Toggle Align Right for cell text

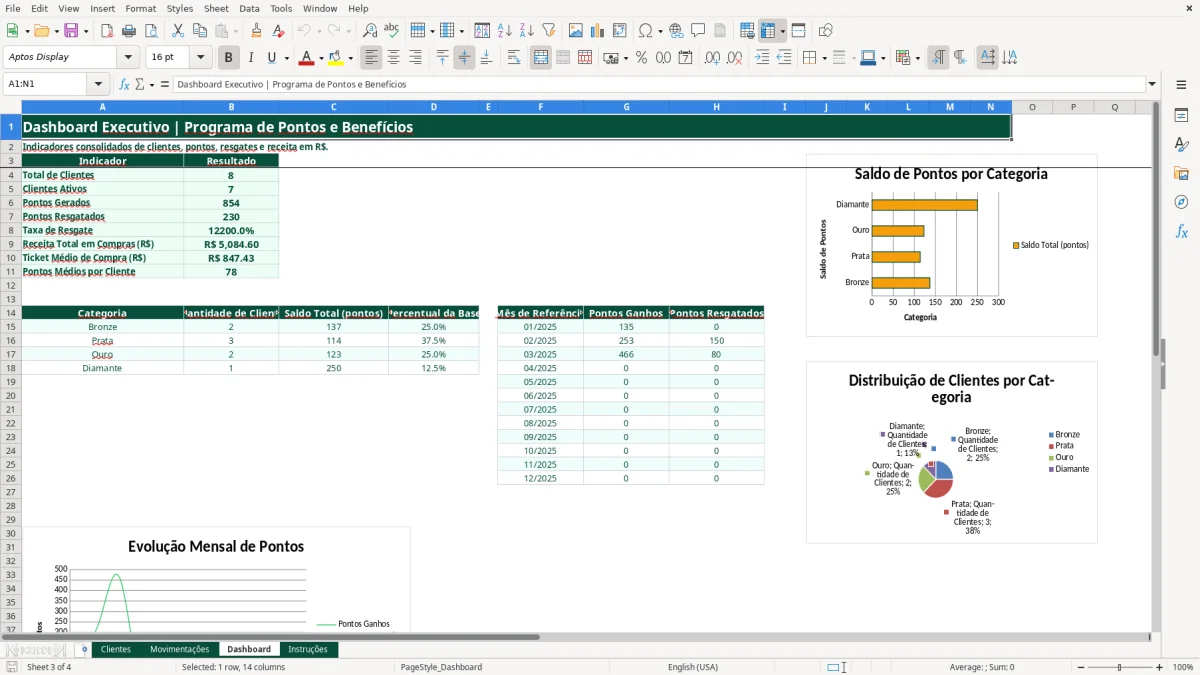(415, 58)
